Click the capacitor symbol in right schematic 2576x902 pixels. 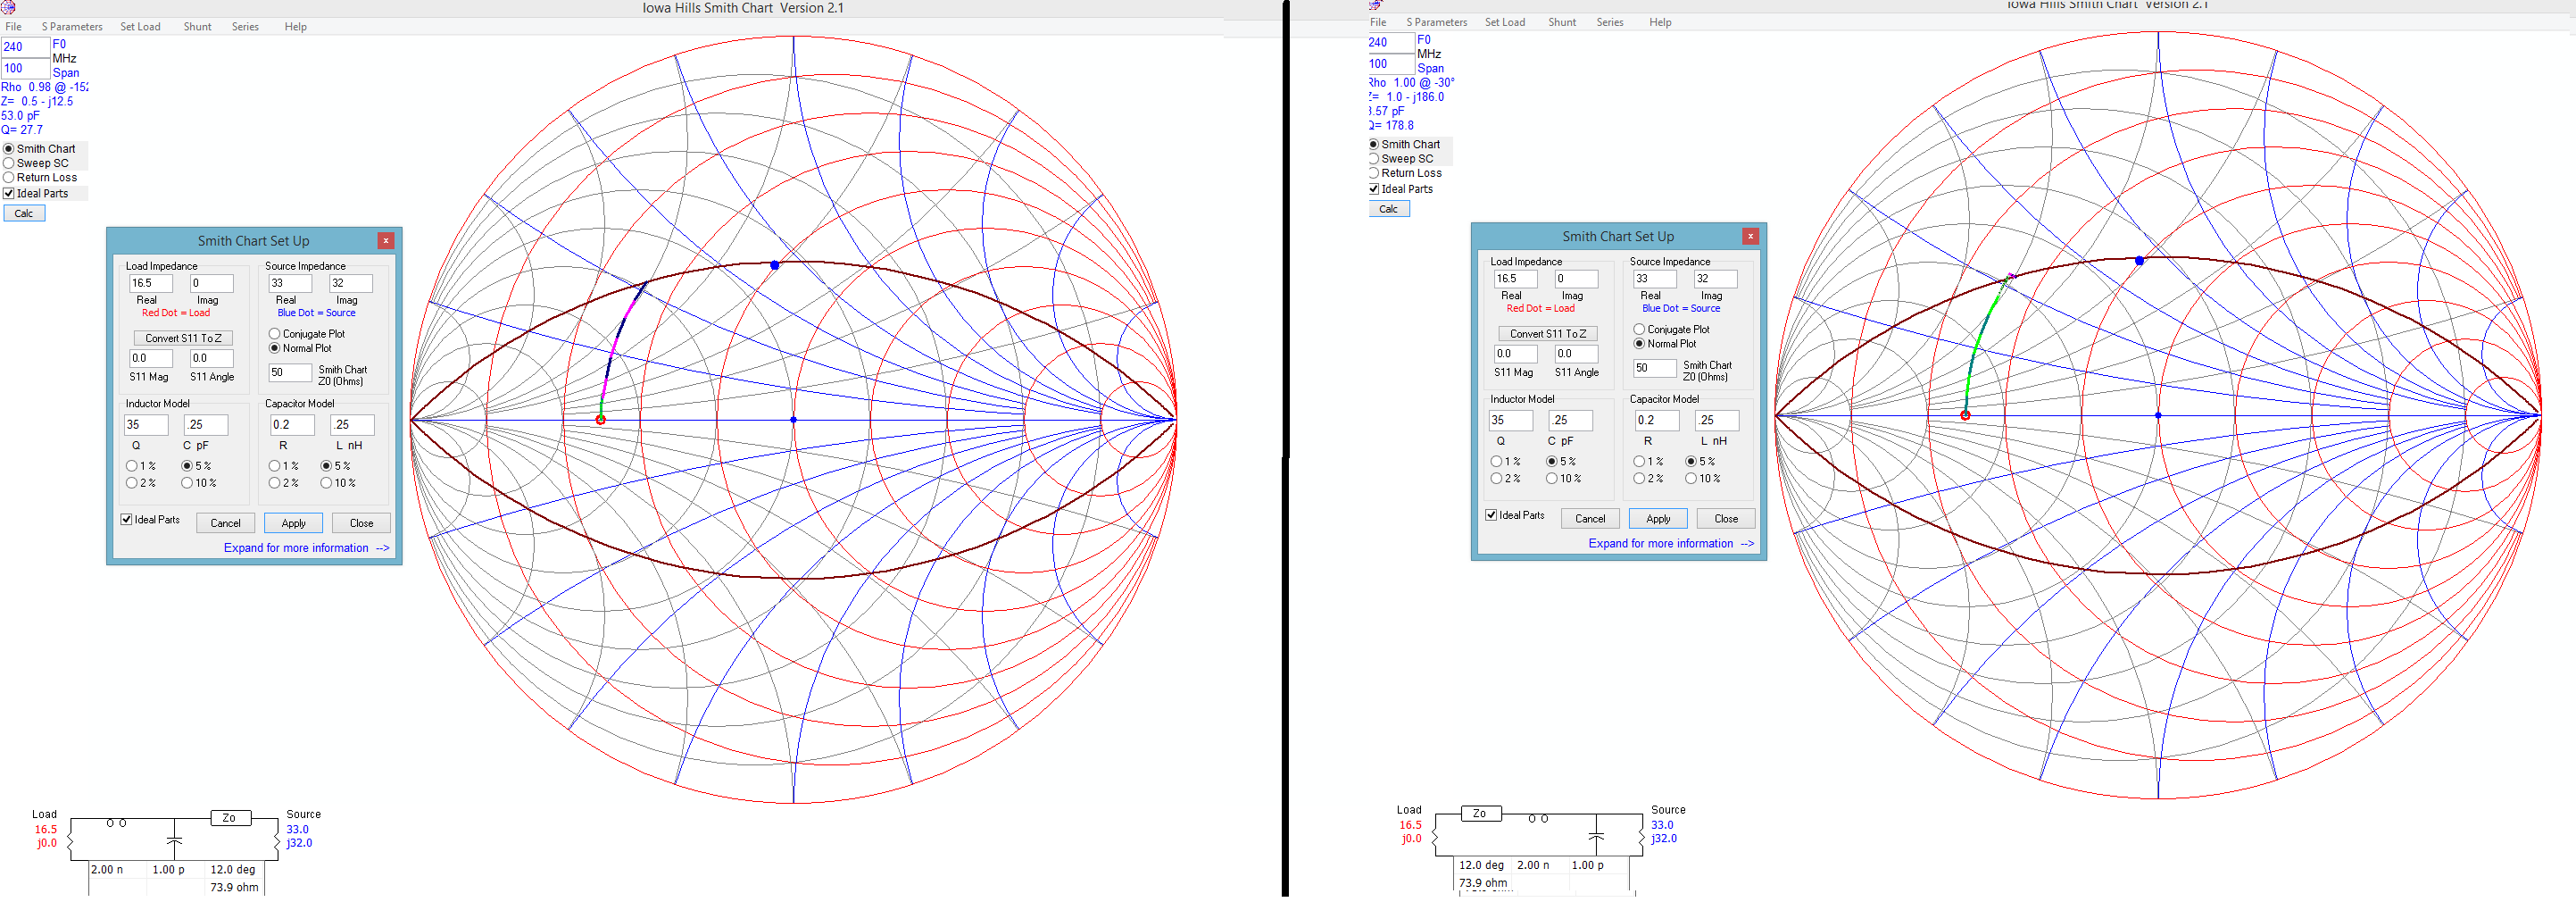point(1596,835)
